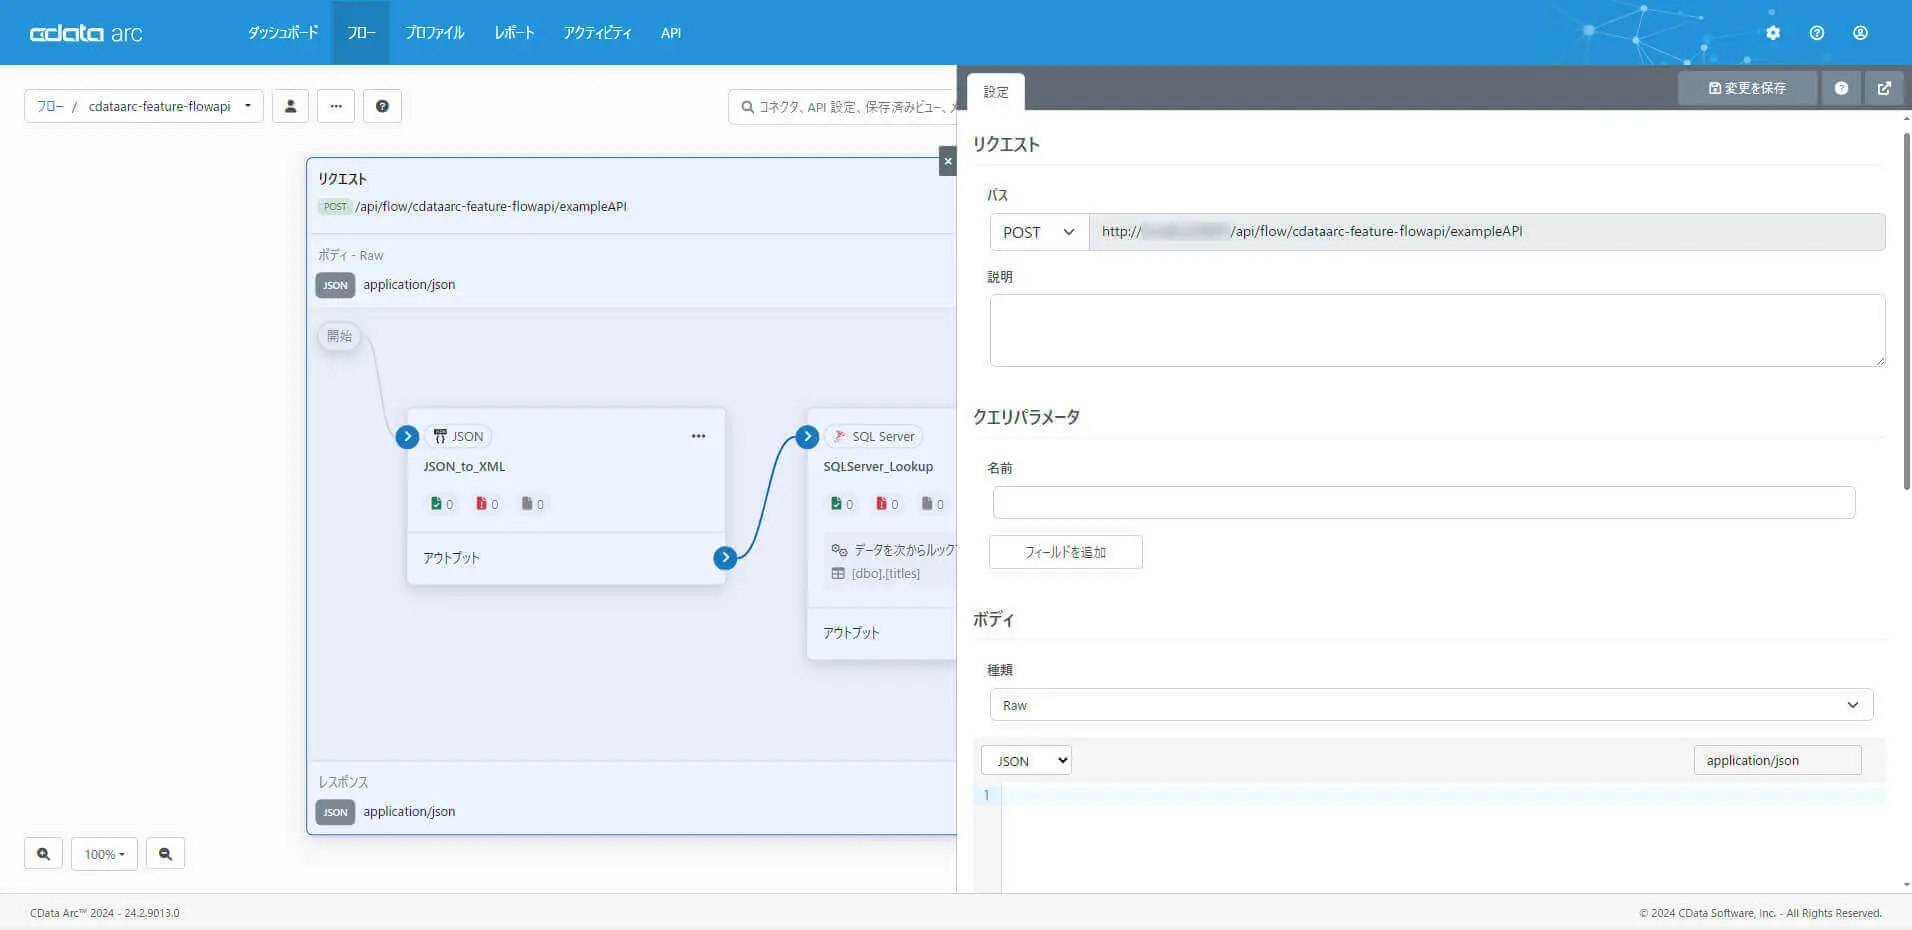
Task: Open the help icon in top bar
Action: tap(1817, 33)
